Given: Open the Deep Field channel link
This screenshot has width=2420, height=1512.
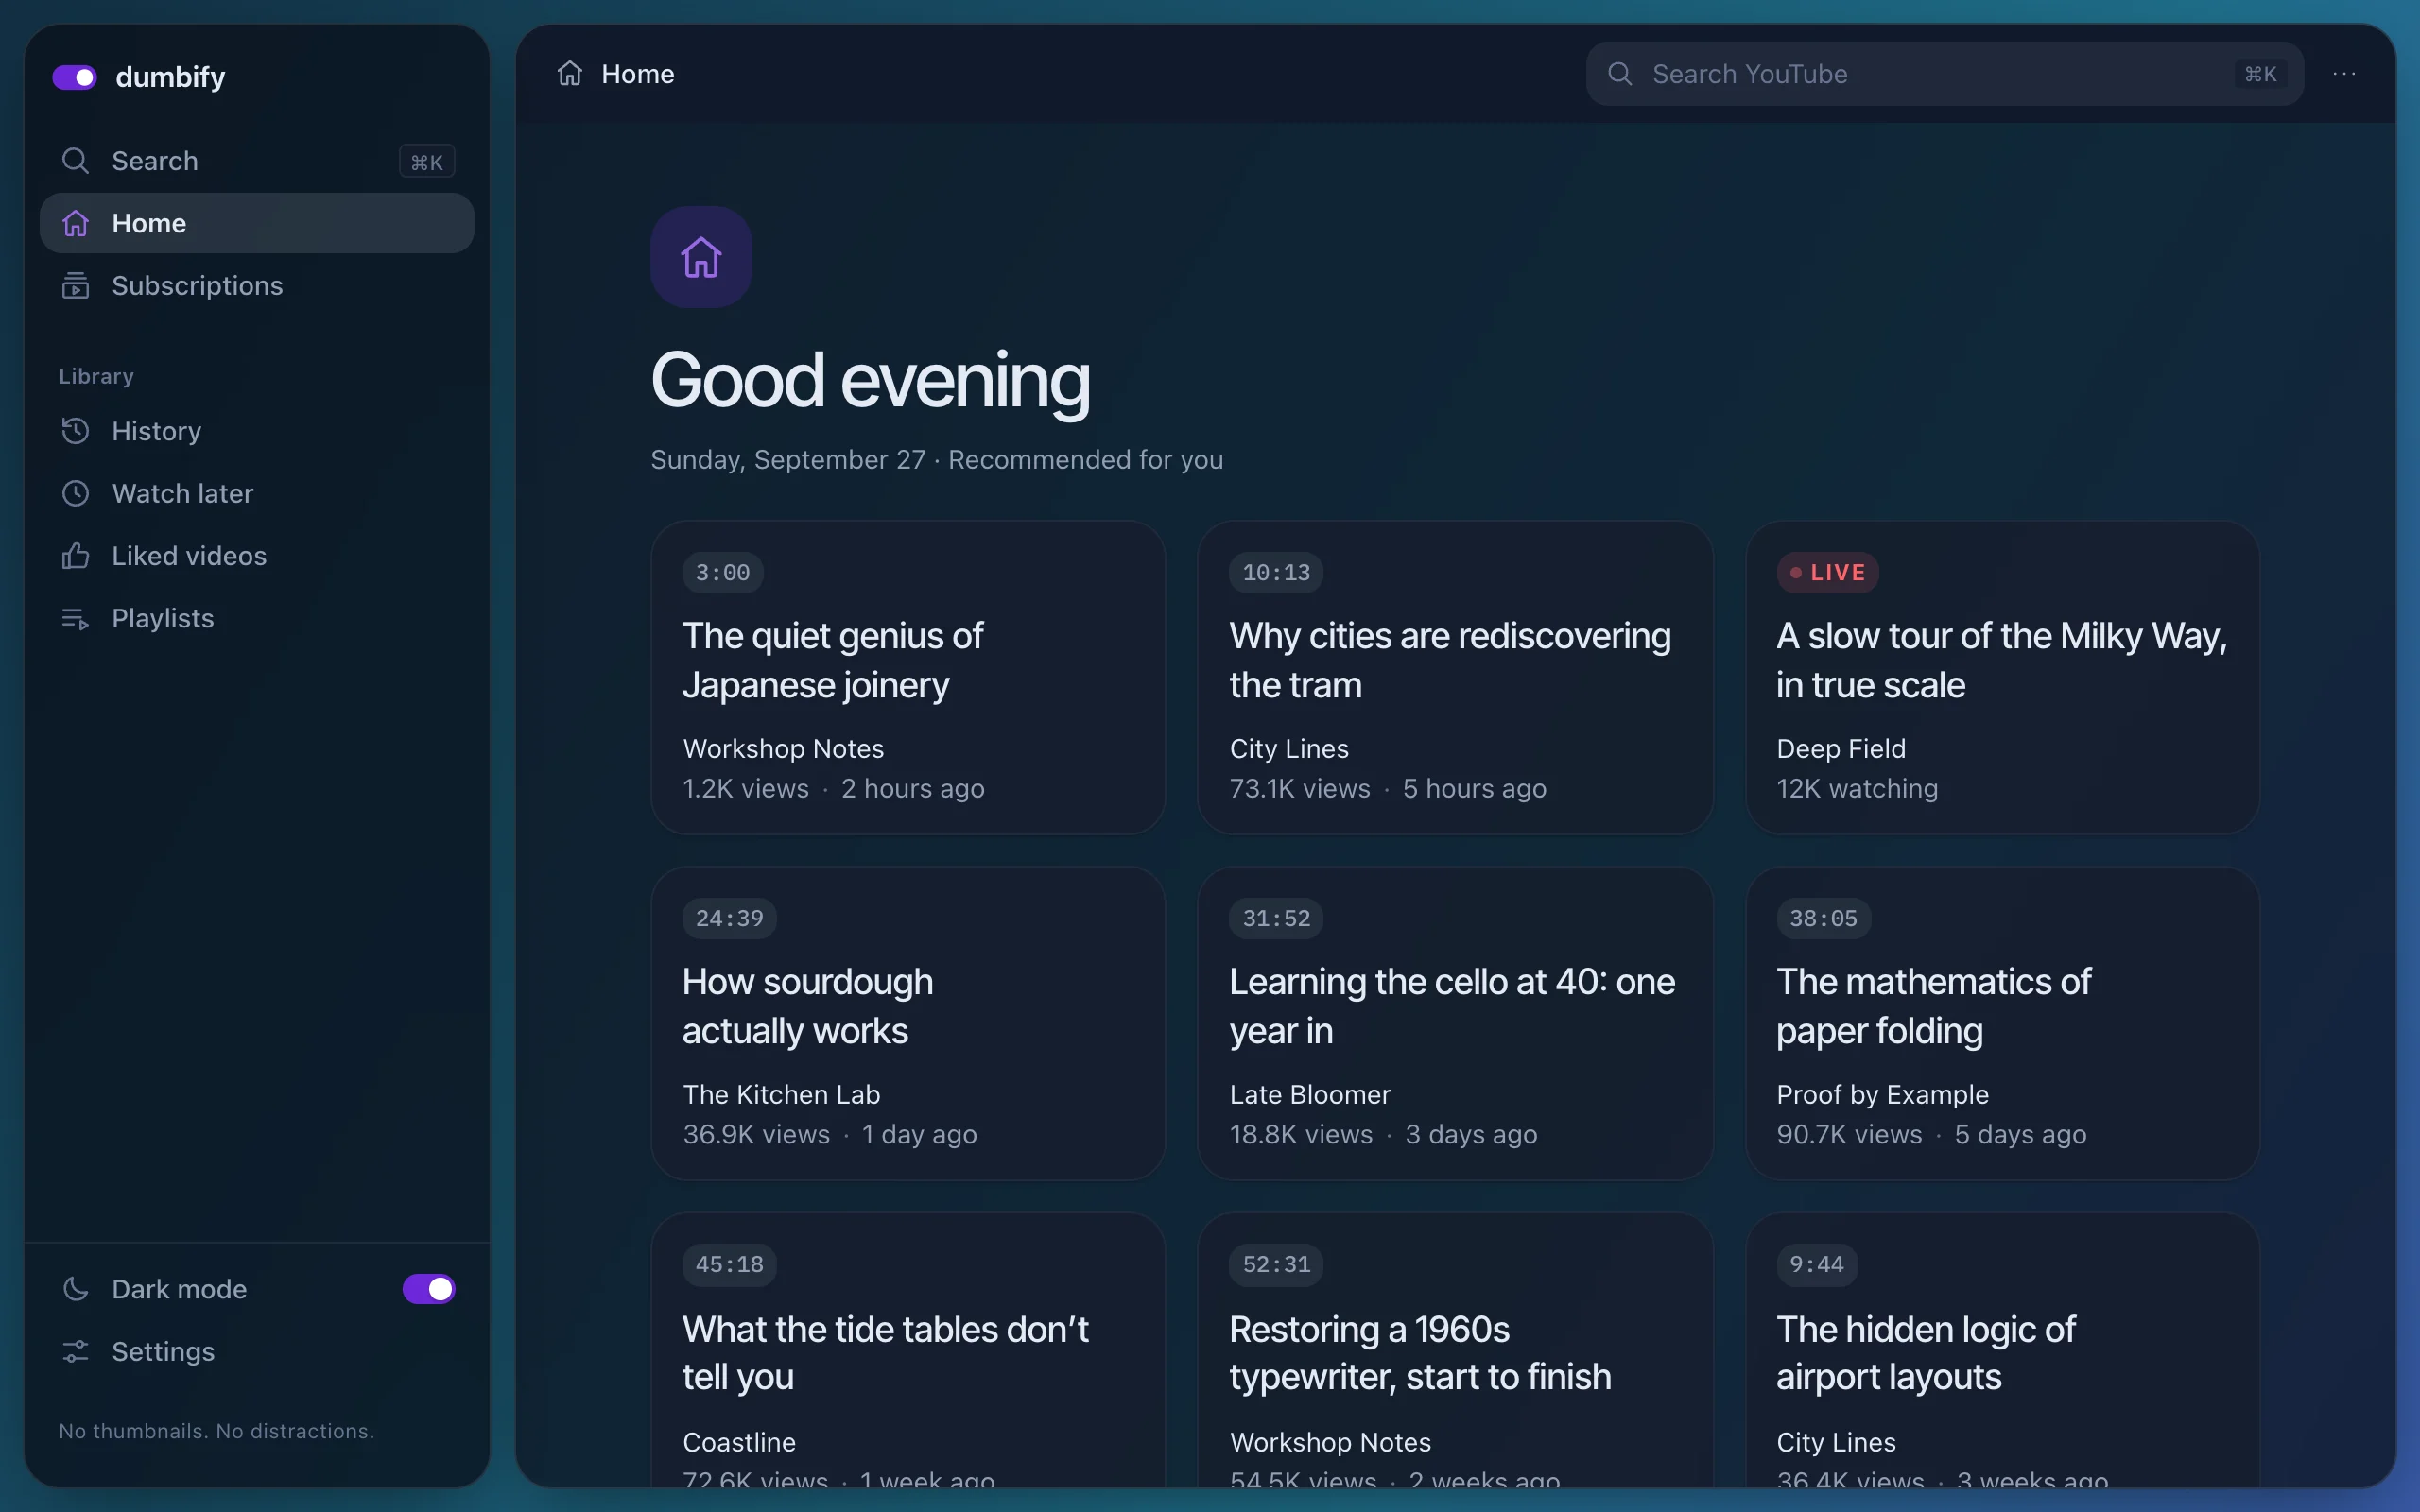Looking at the screenshot, I should 1841,749.
